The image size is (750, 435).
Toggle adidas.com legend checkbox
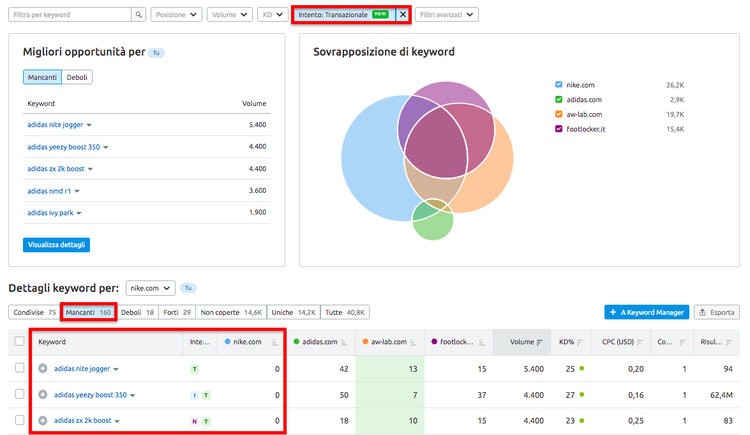[x=558, y=100]
